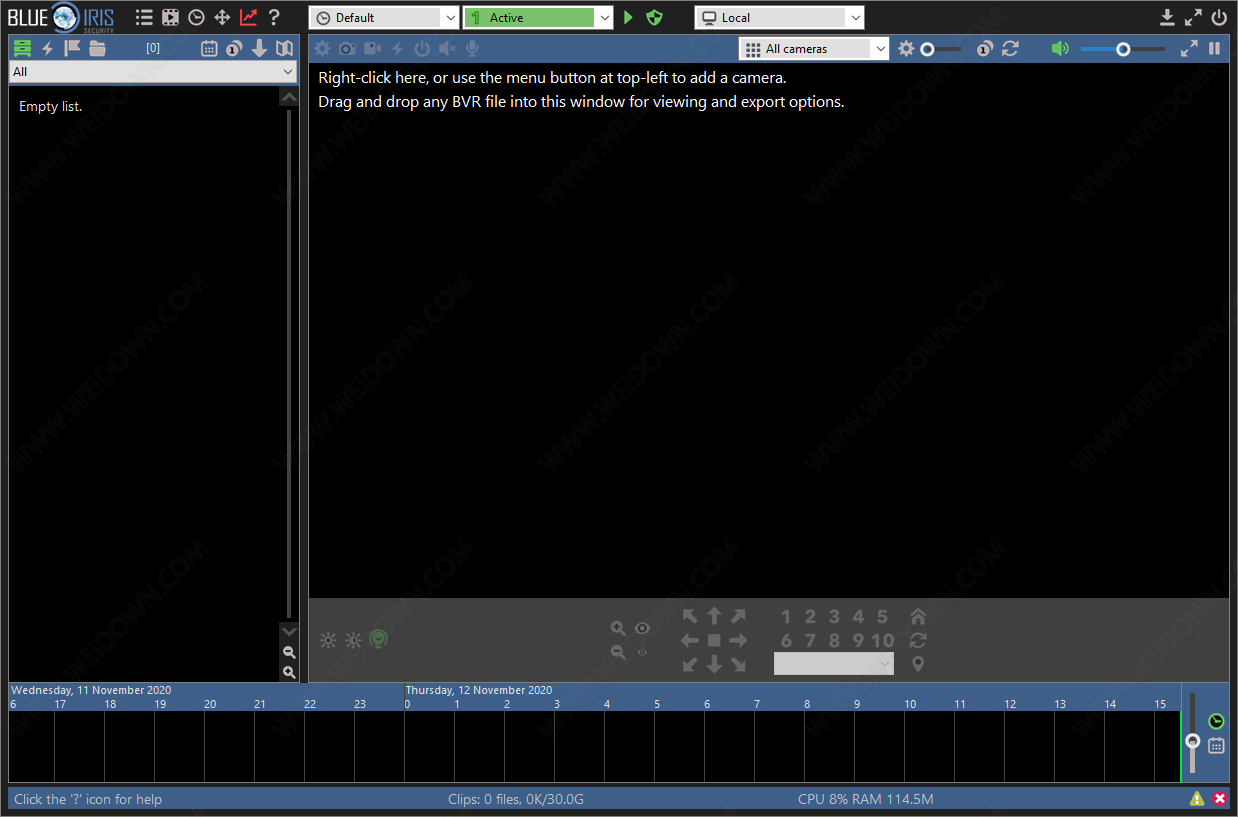This screenshot has height=817, width=1238.
Task: Open the All clips filter dropdown
Action: click(153, 72)
